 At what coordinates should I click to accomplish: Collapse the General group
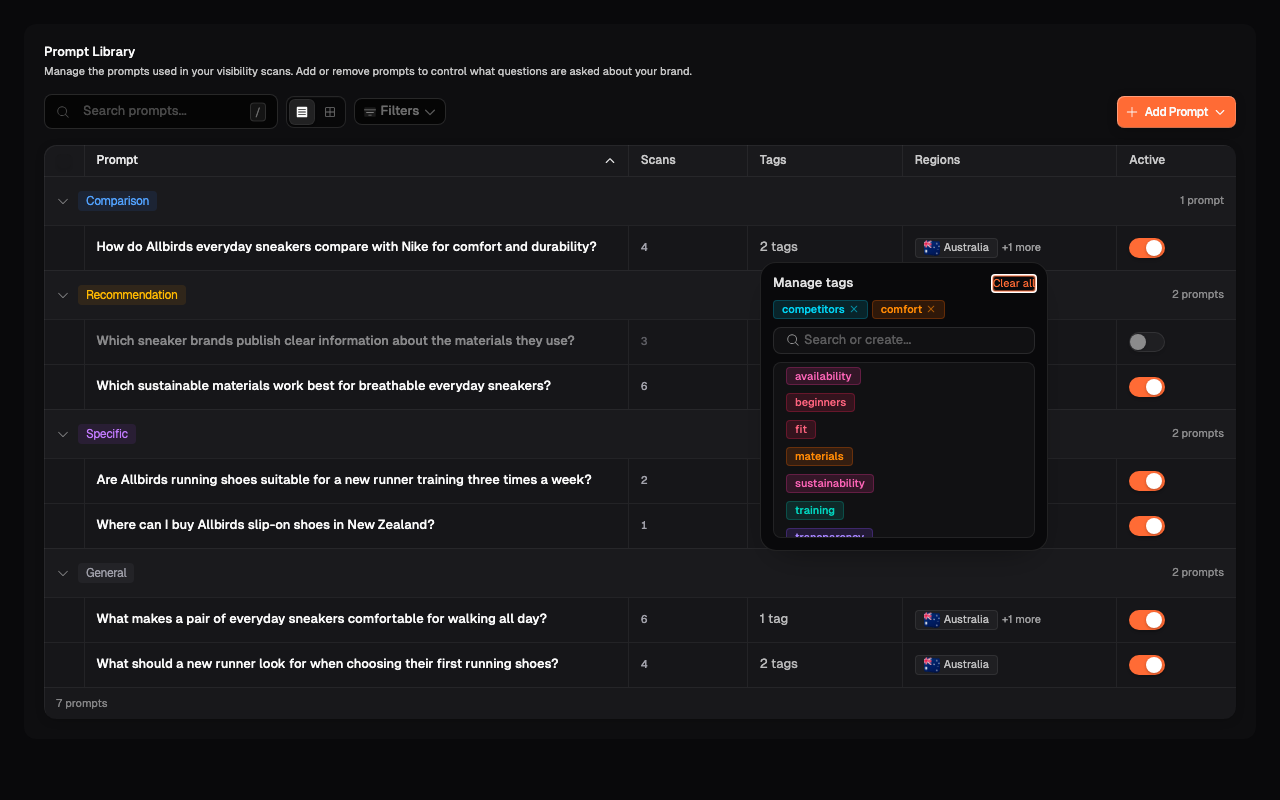click(63, 573)
